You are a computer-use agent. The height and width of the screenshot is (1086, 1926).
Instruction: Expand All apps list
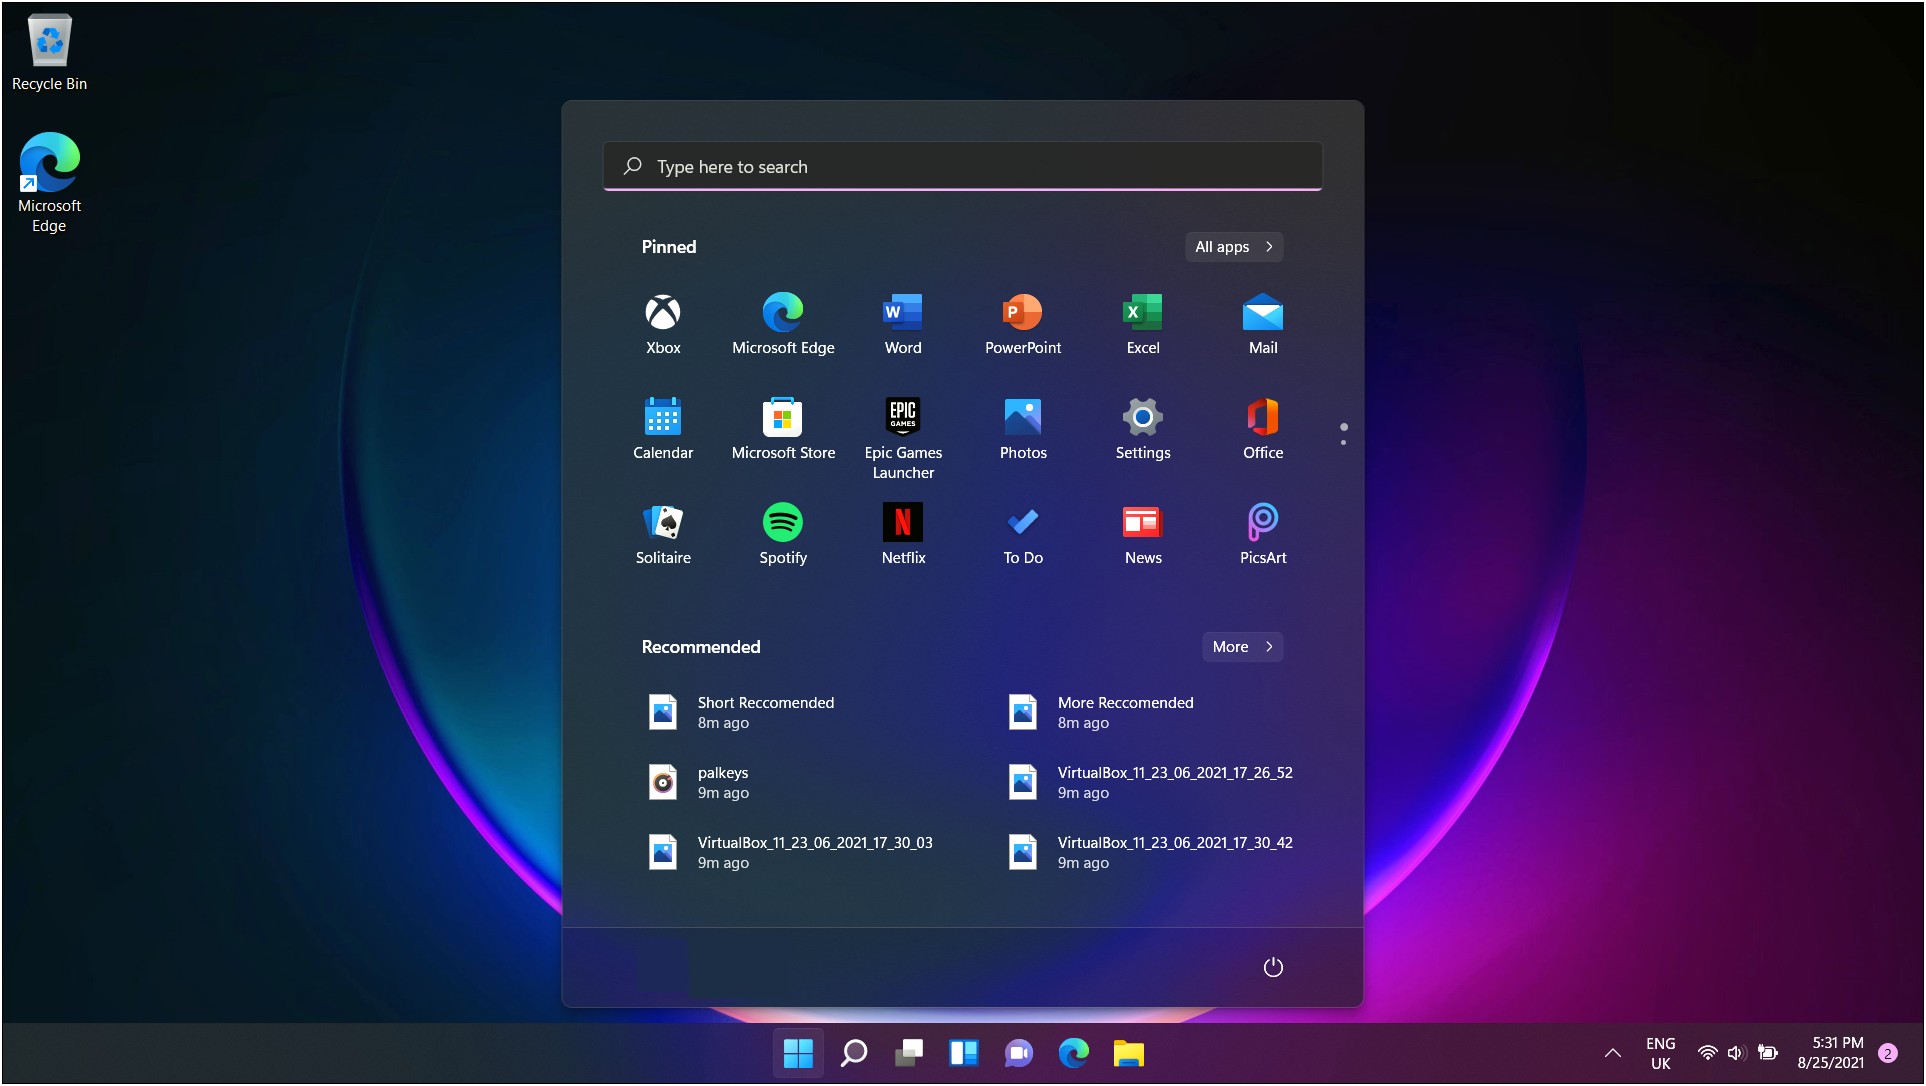point(1232,247)
